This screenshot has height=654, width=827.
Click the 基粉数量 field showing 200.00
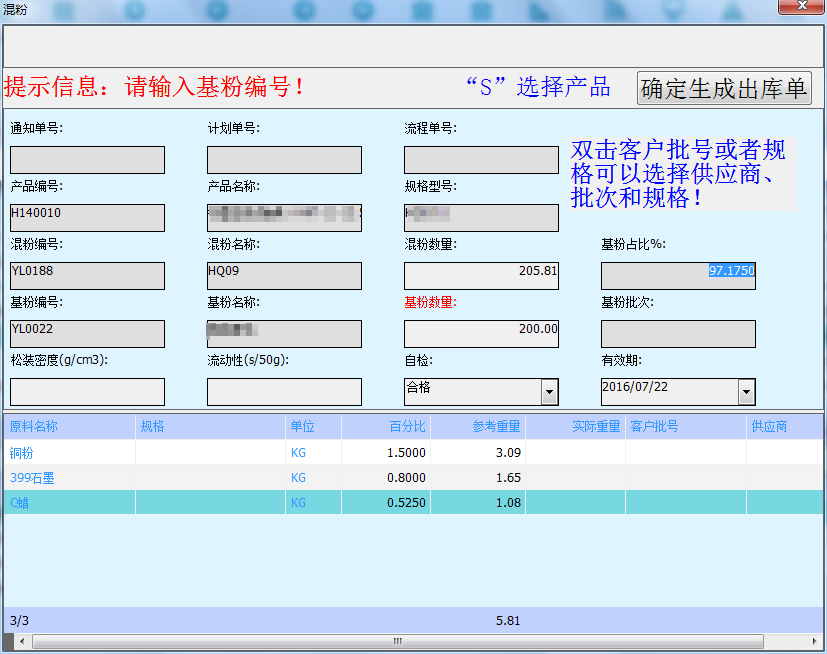point(481,334)
